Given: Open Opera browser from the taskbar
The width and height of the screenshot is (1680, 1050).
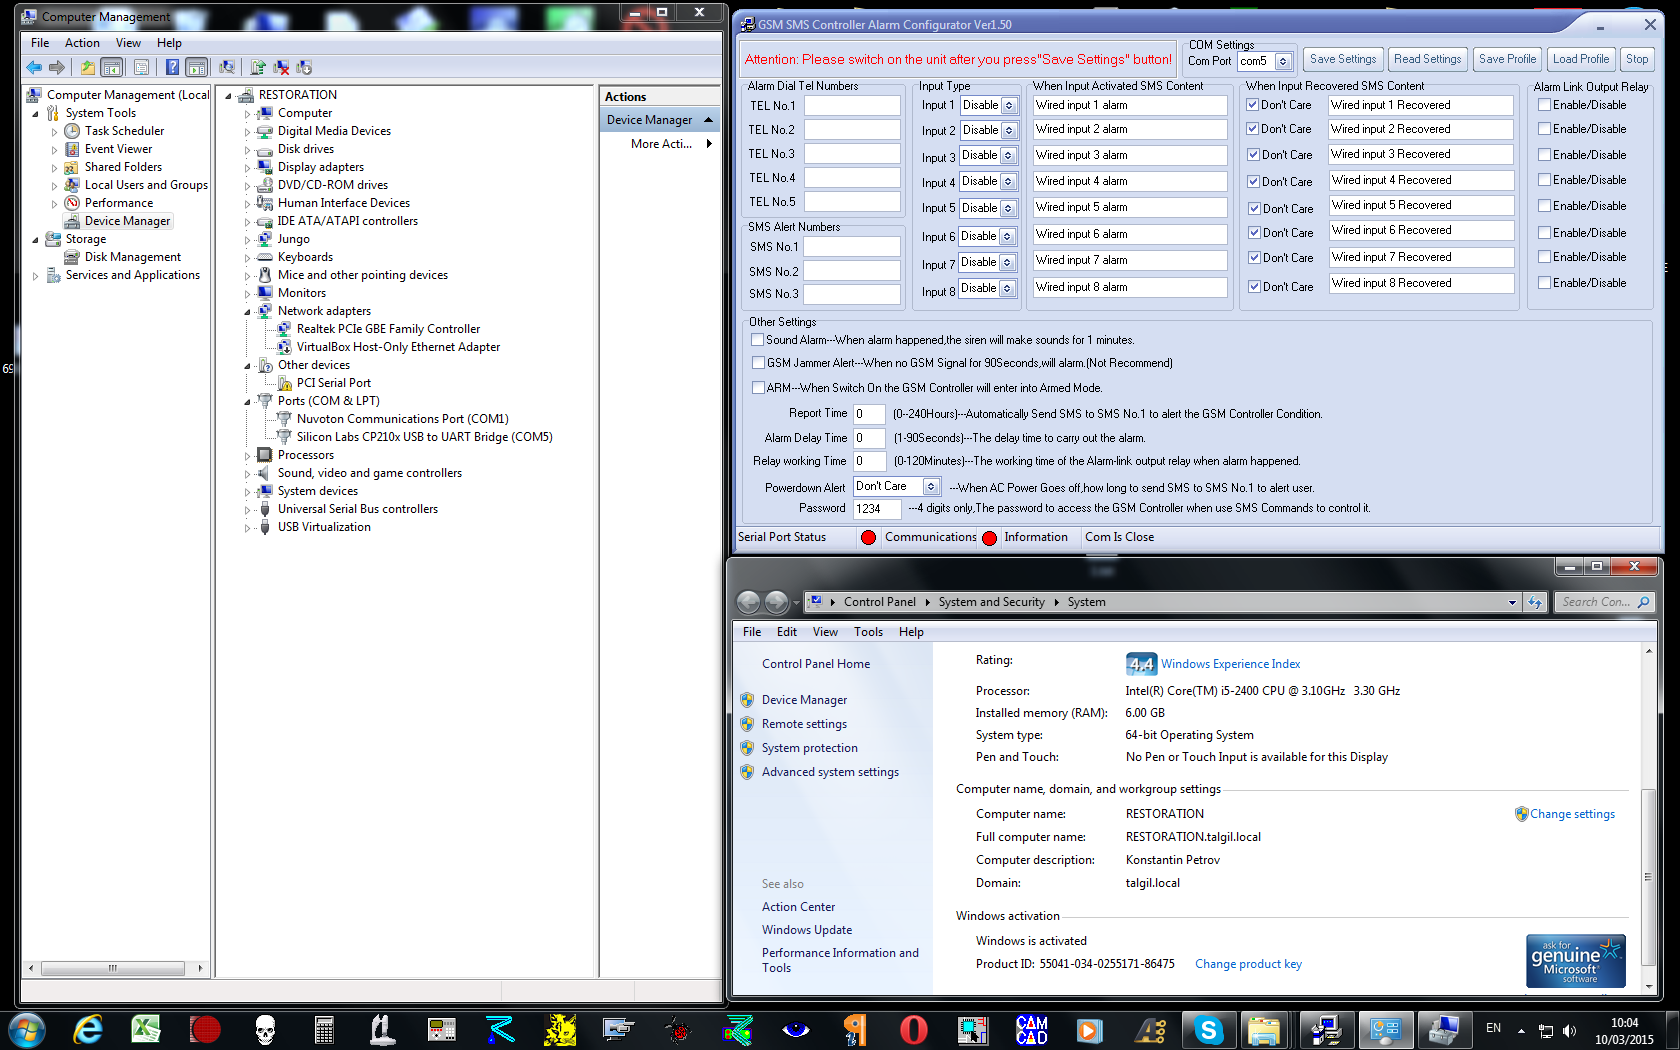Looking at the screenshot, I should [914, 1029].
